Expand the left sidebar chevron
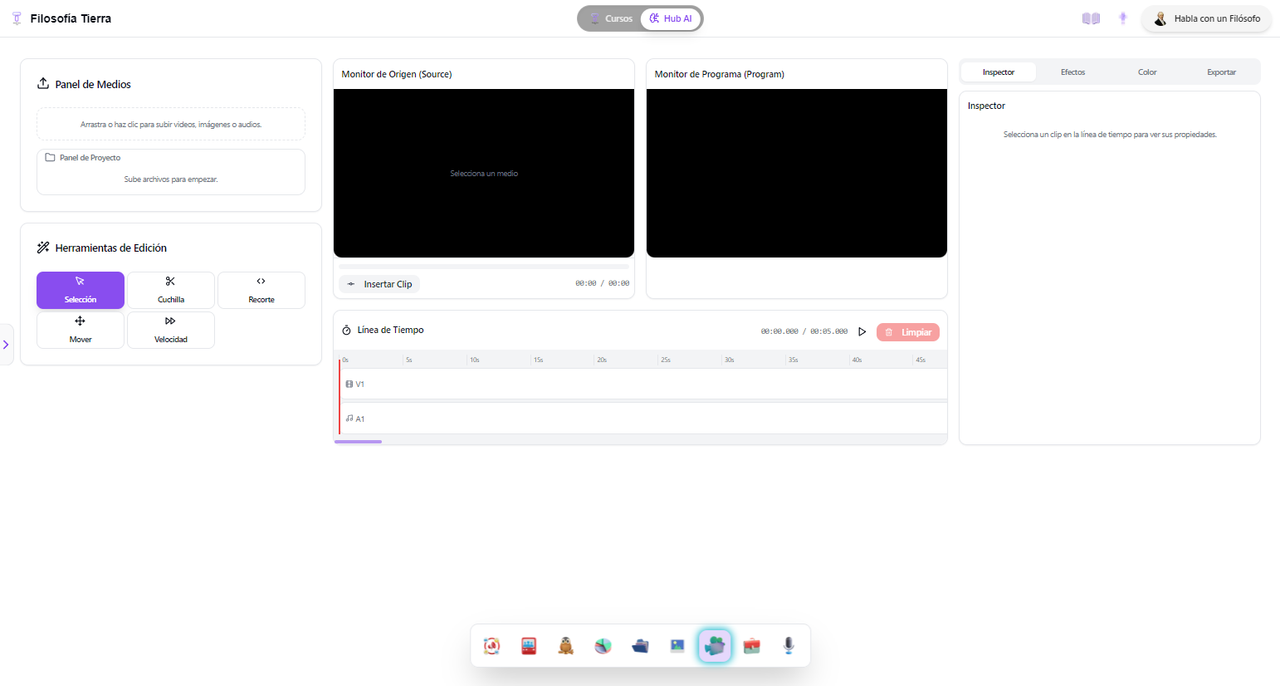 coord(6,344)
